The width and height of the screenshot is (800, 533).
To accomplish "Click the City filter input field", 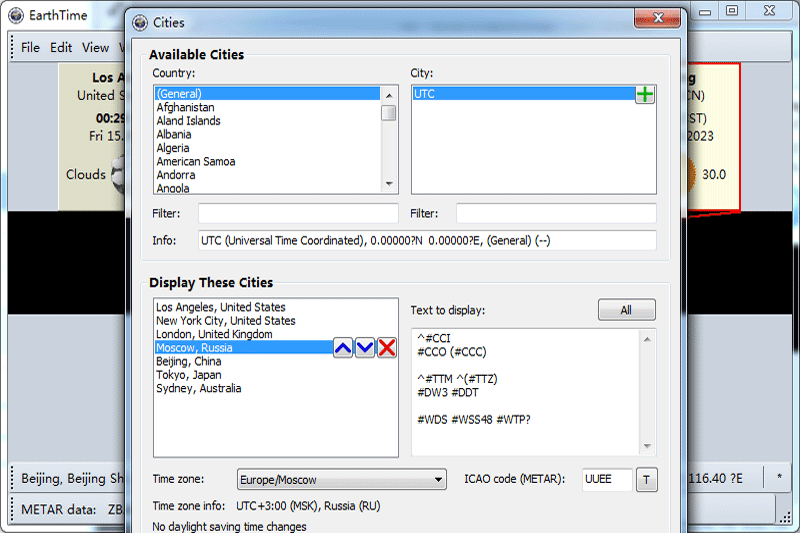I will pyautogui.click(x=556, y=213).
